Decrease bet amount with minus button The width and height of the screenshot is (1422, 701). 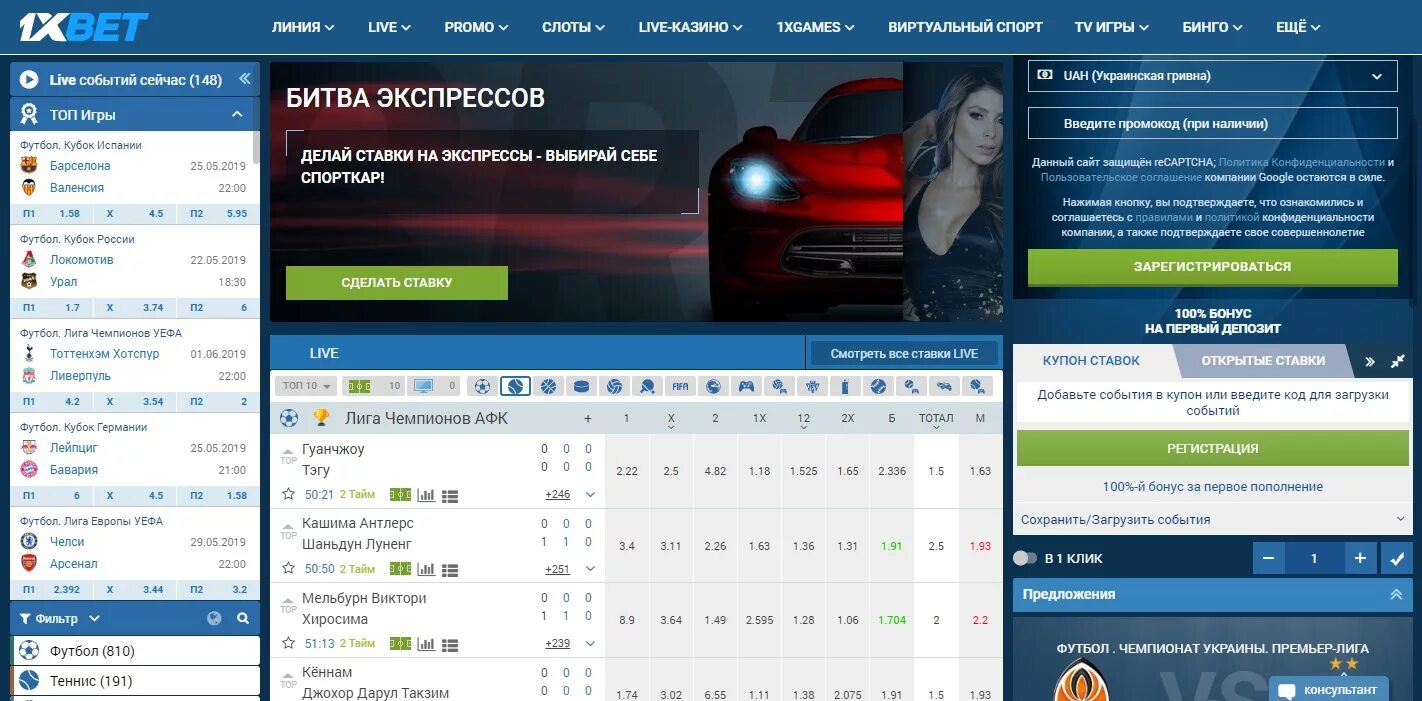1268,558
